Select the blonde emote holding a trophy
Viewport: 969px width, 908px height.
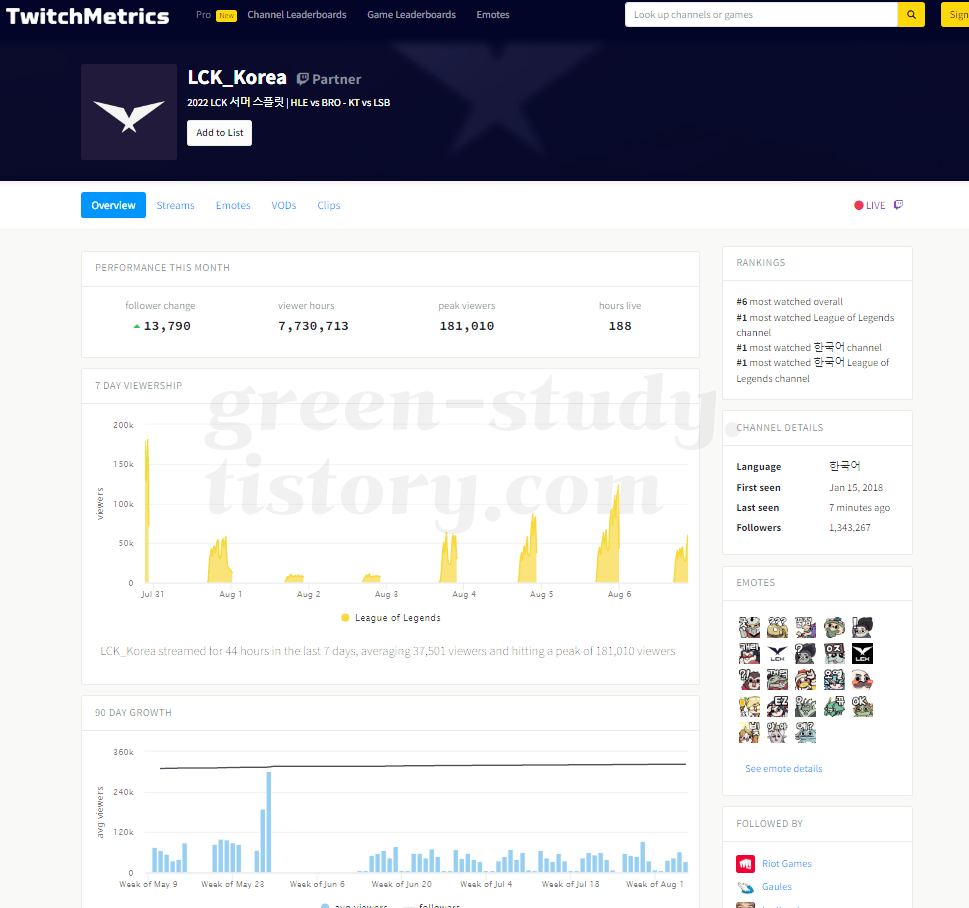750,706
